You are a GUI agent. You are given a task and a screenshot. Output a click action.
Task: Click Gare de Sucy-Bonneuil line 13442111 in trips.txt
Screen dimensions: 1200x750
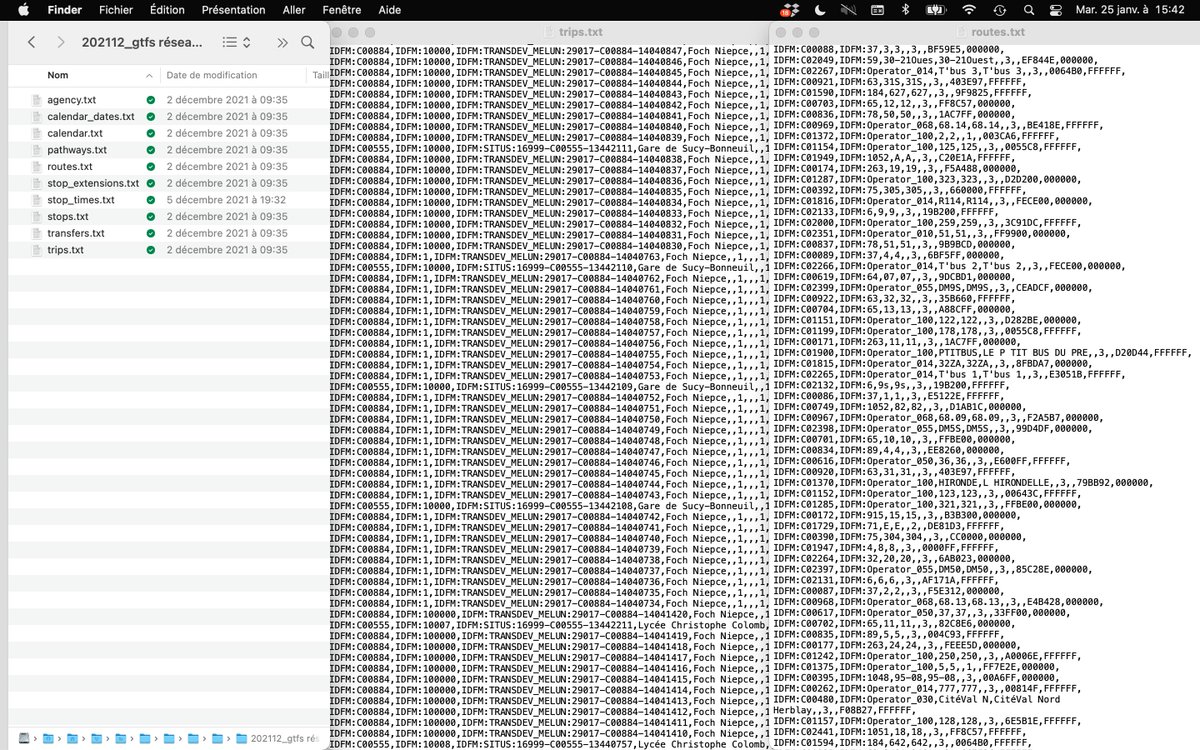click(x=549, y=148)
